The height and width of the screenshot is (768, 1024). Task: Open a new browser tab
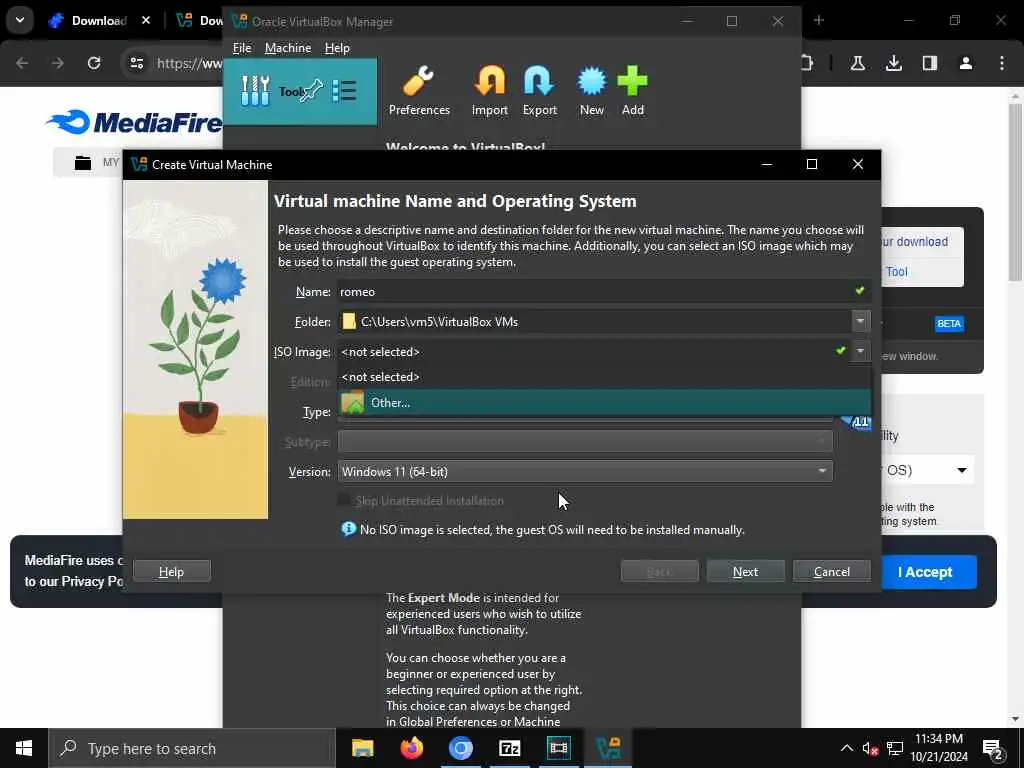click(818, 20)
